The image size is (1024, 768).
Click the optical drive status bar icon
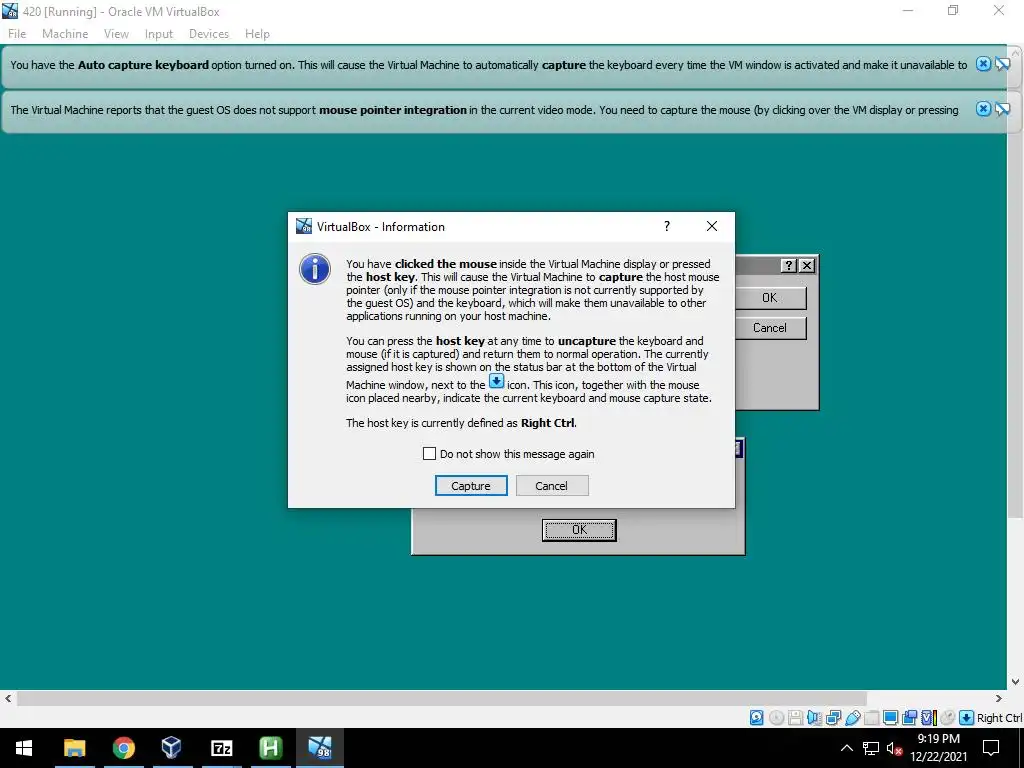coord(776,717)
